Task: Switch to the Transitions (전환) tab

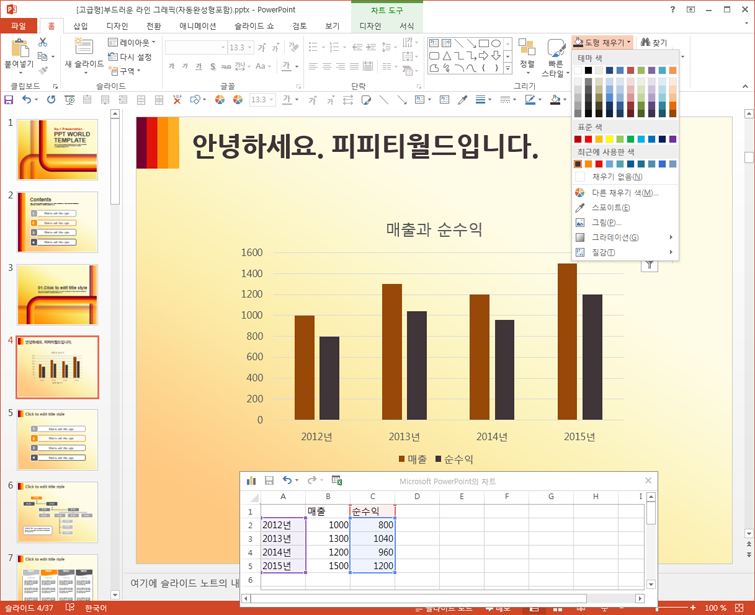Action: tap(154, 26)
